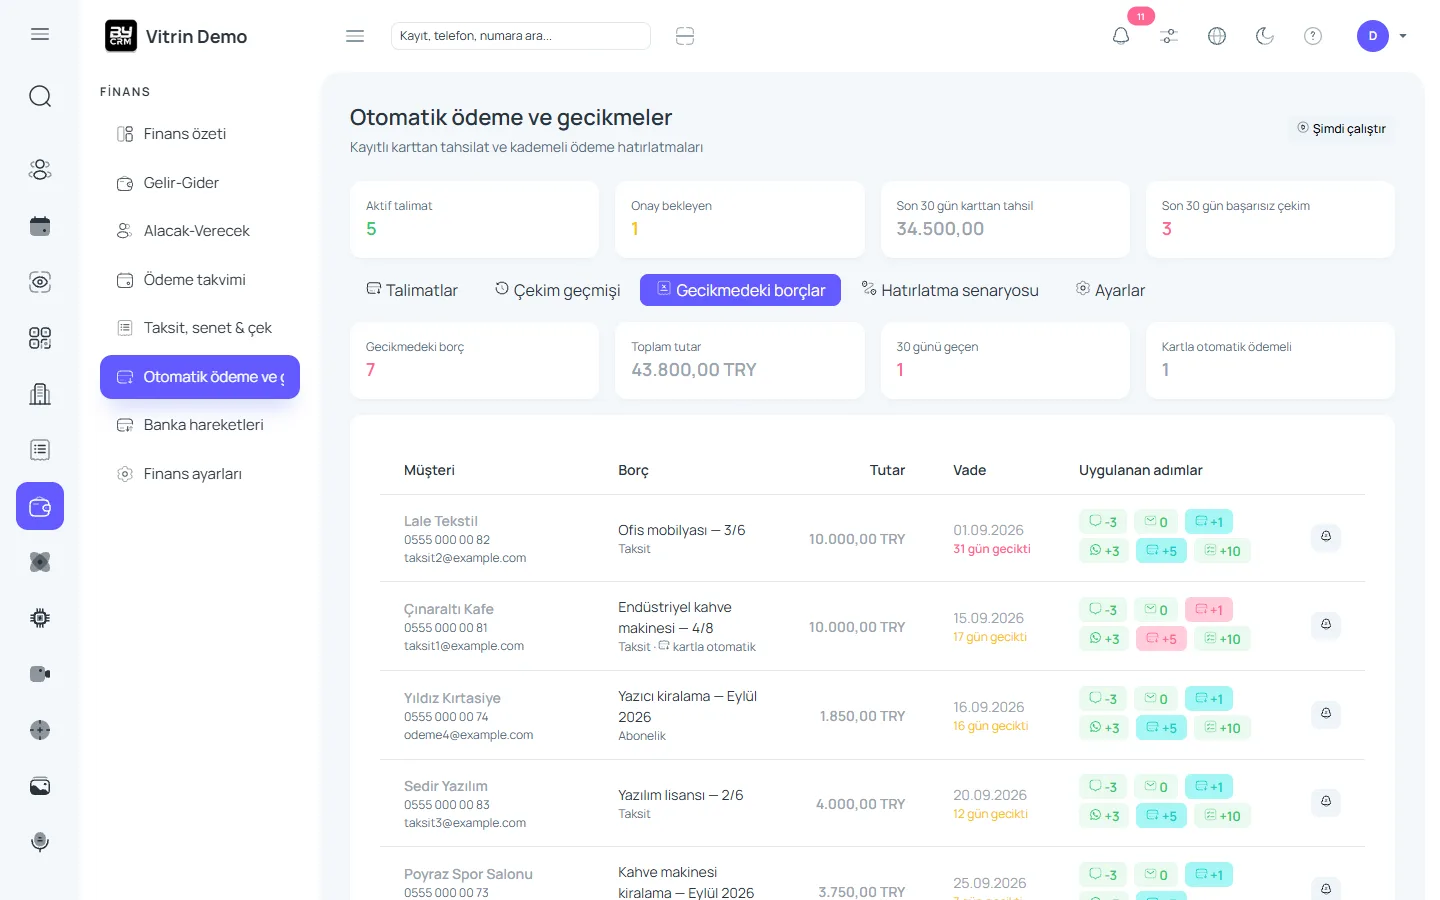Viewport: 1440px width, 900px height.
Task: Click the globe language icon
Action: pos(1217,36)
